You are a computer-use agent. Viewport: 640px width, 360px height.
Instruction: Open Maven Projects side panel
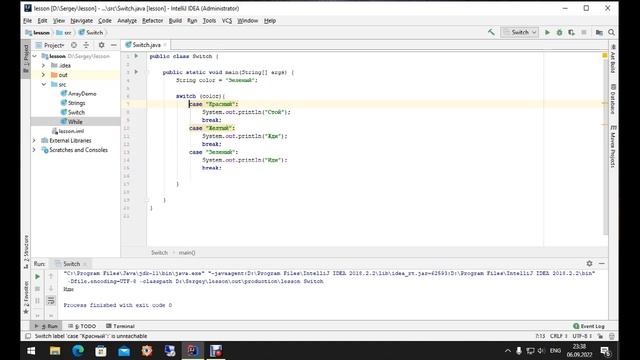pyautogui.click(x=613, y=146)
